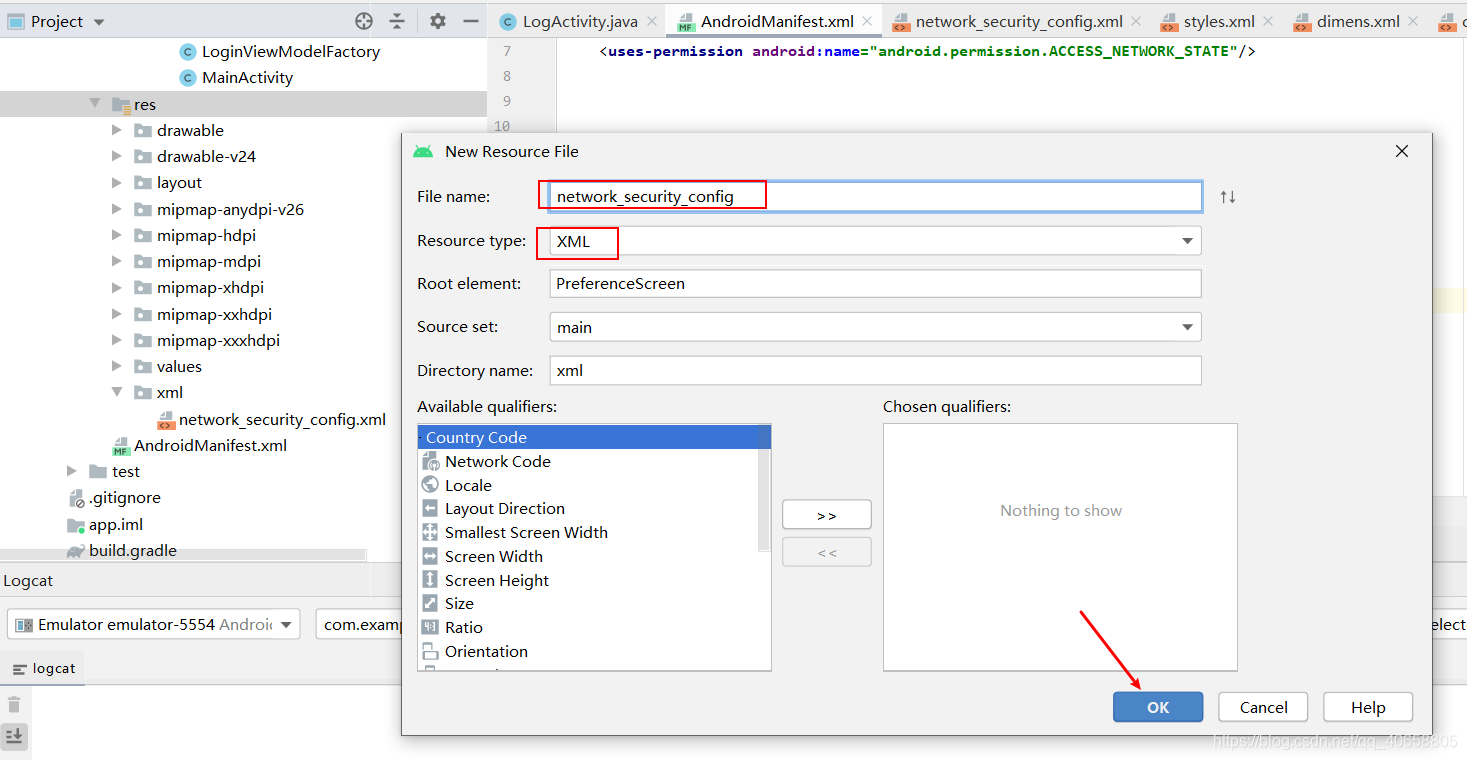Select Ratio qualifier
Viewport: 1467px width, 760px height.
tap(588, 628)
